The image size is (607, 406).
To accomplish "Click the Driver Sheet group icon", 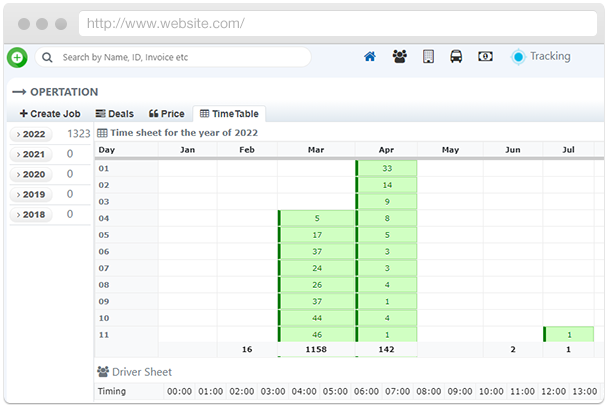I will [103, 372].
